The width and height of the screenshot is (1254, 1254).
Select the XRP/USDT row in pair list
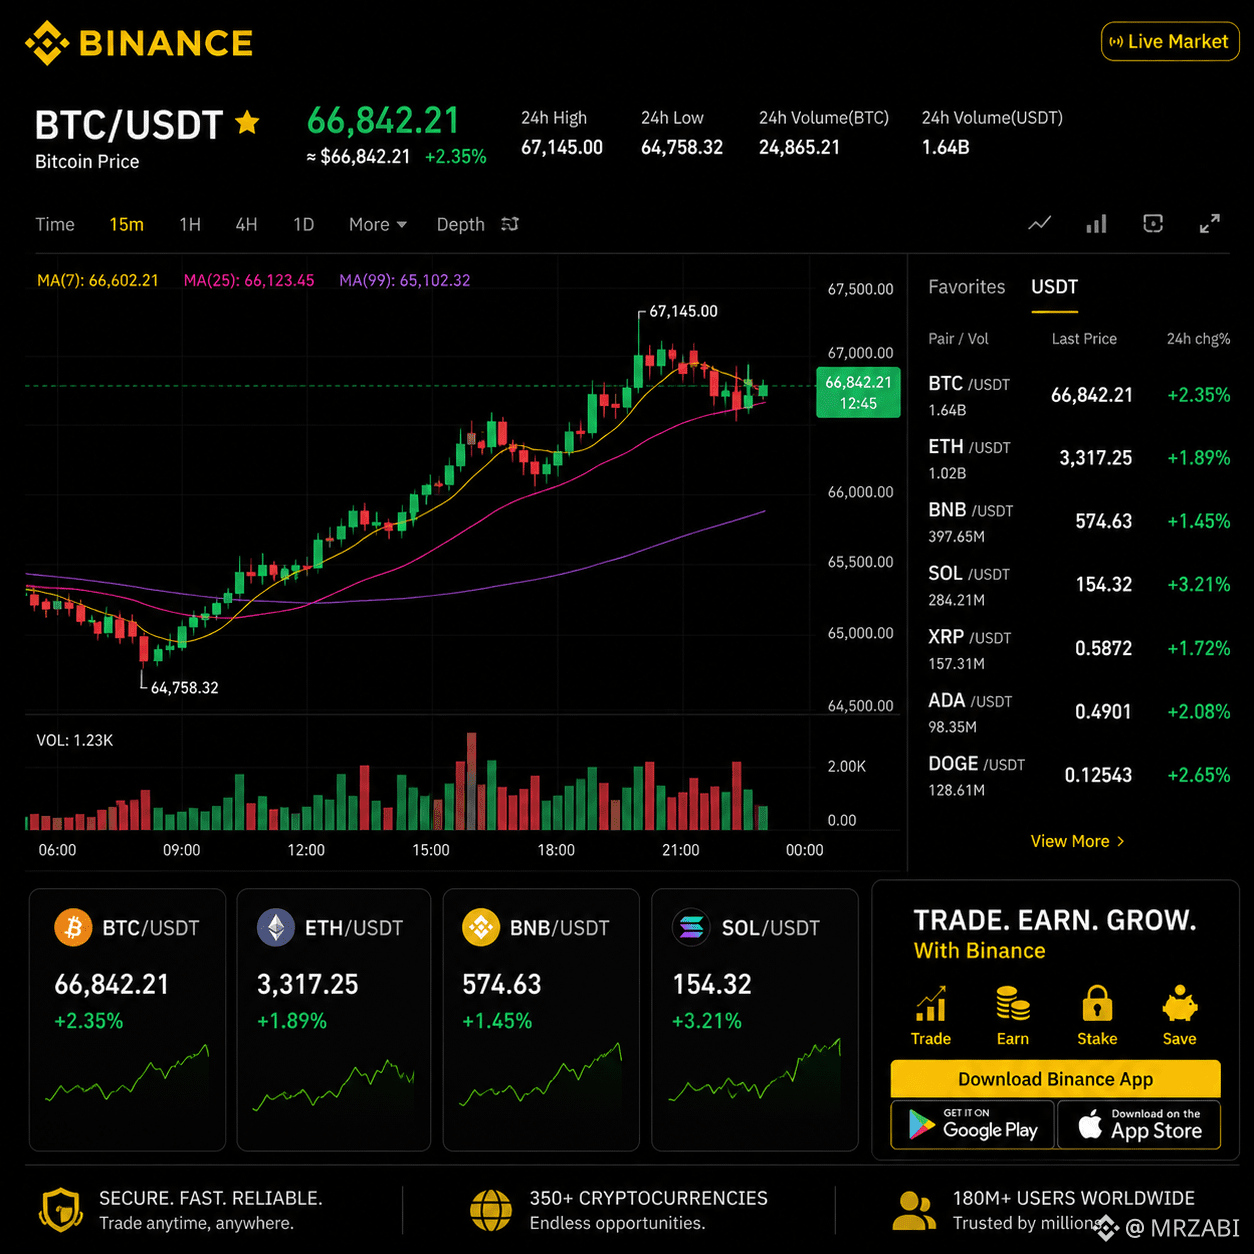pos(1079,648)
